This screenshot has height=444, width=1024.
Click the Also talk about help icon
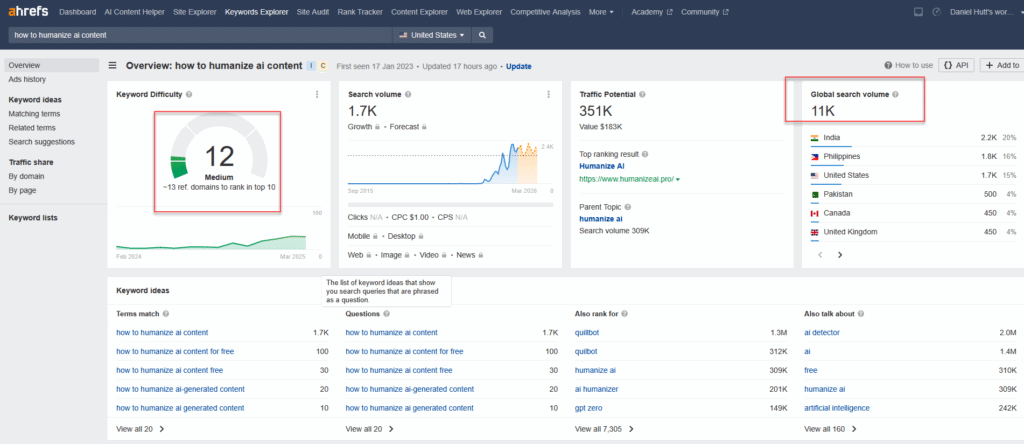pyautogui.click(x=861, y=314)
